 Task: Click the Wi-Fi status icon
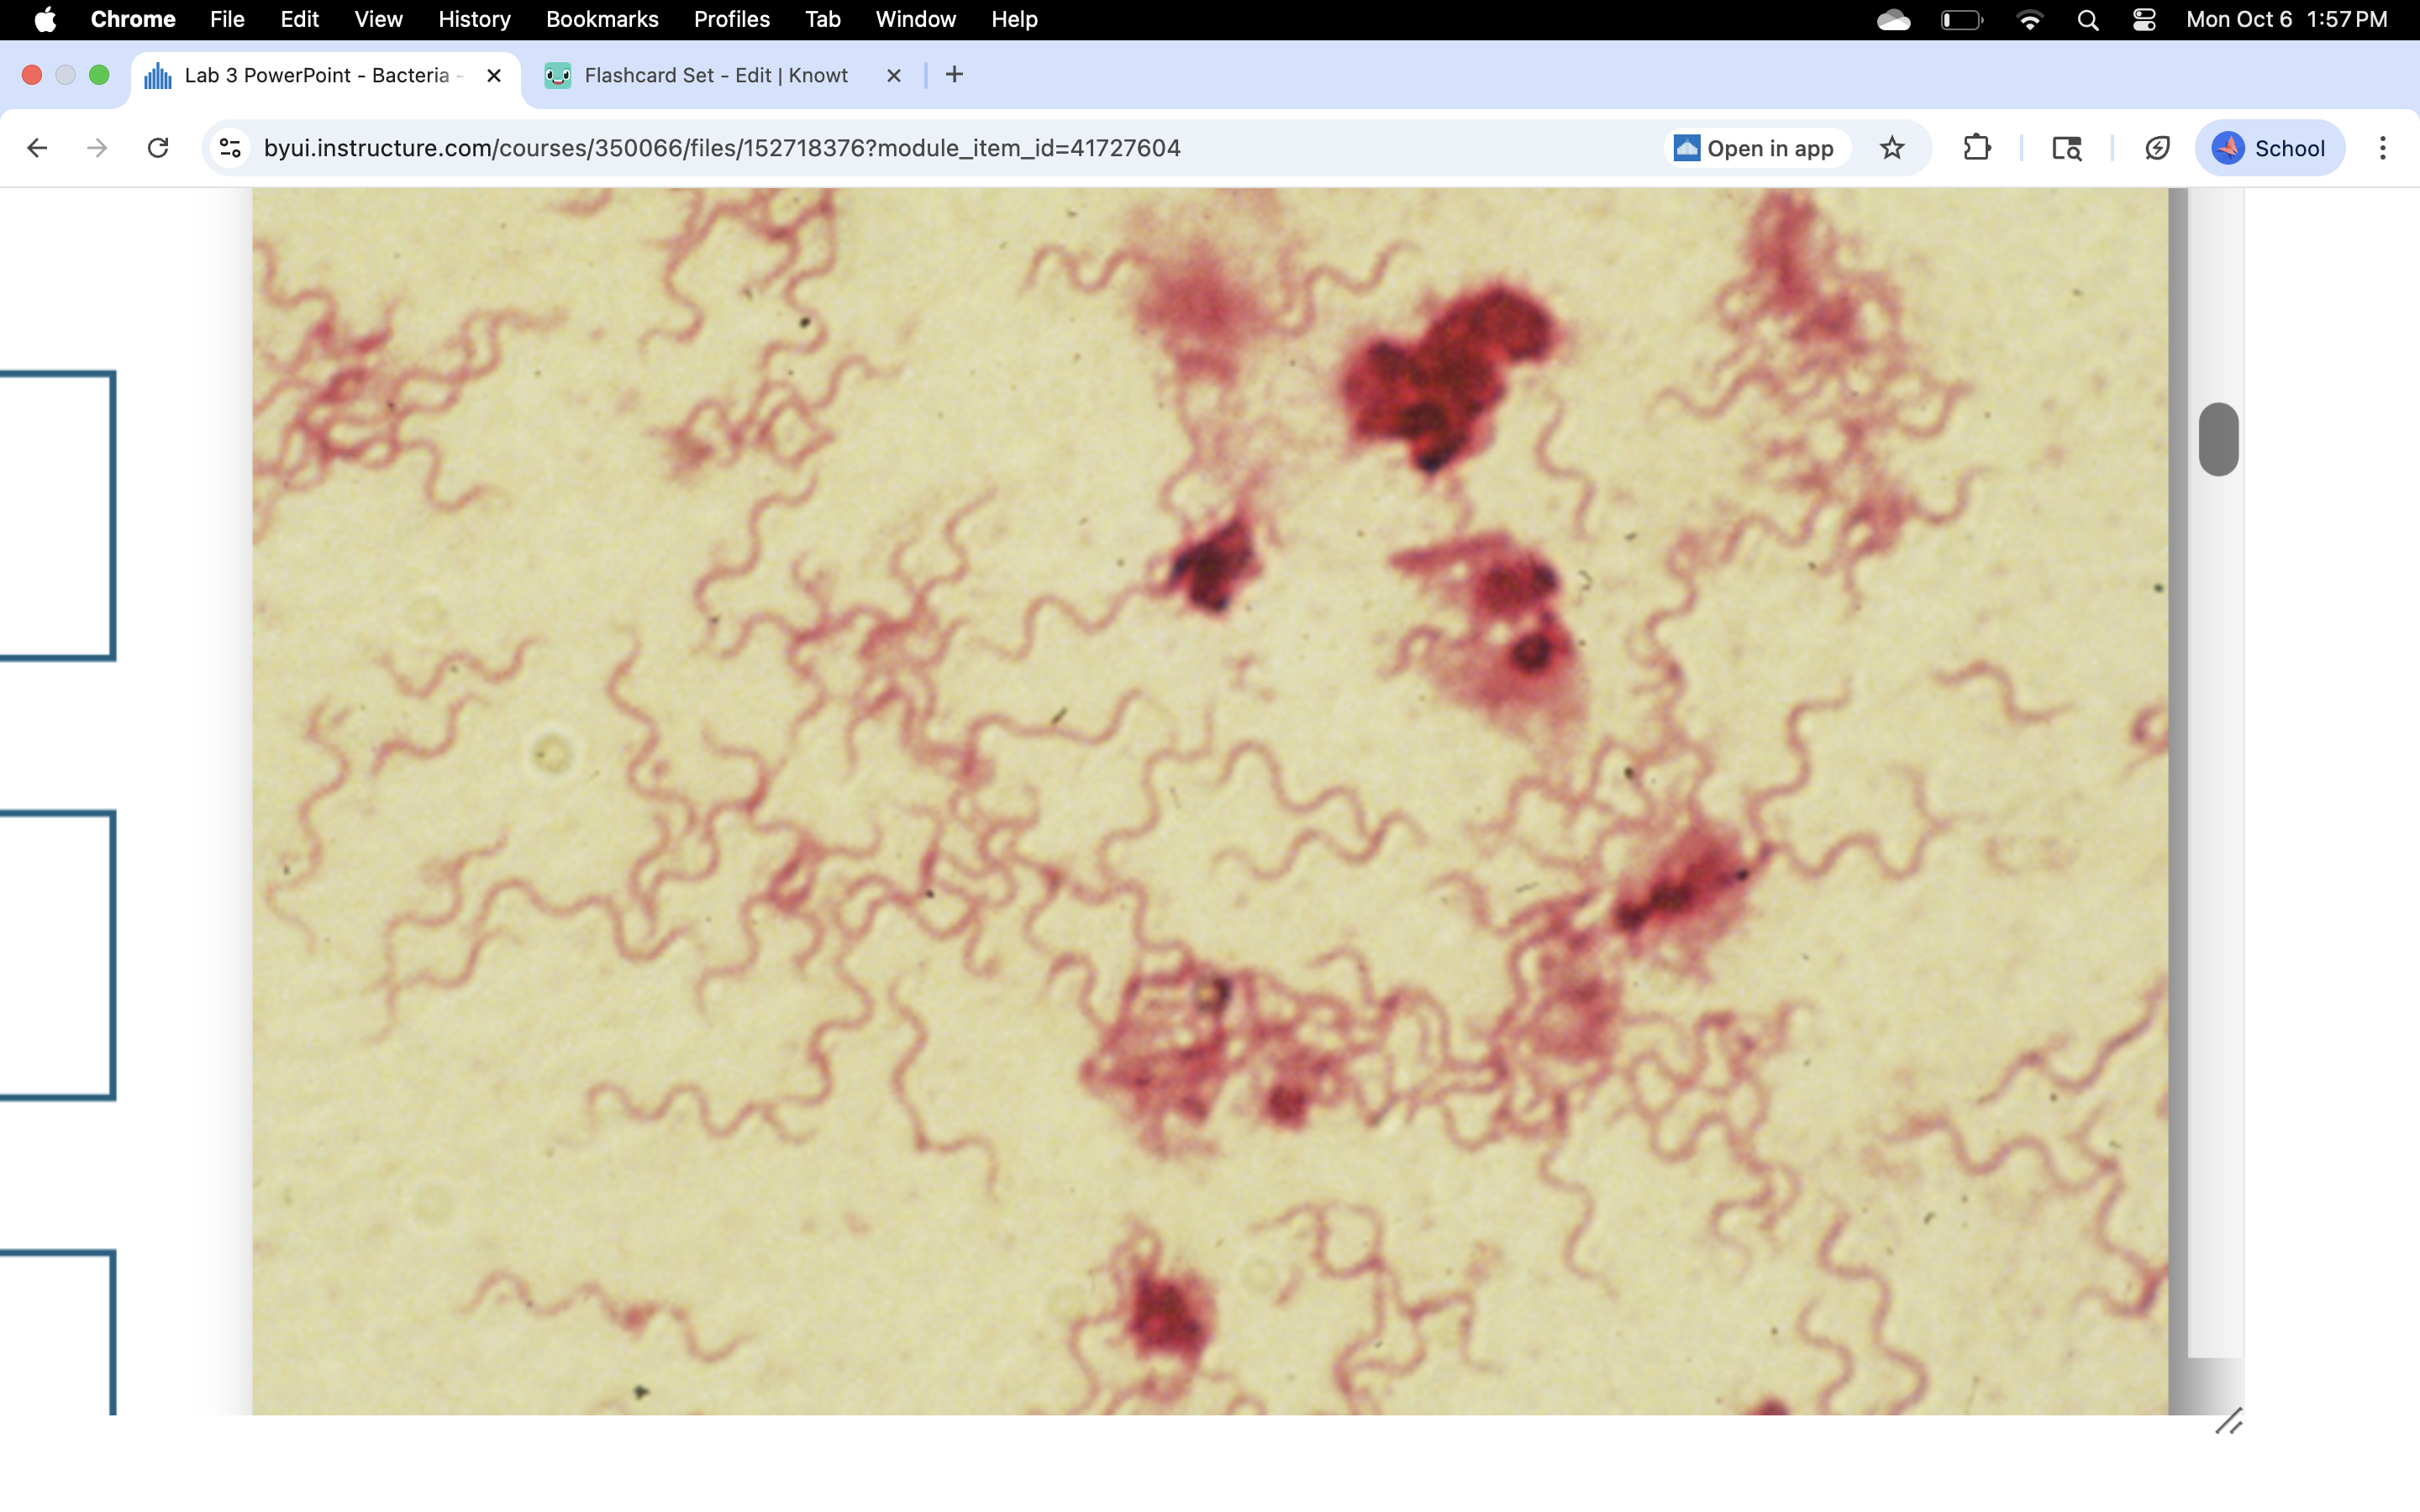click(x=2029, y=20)
